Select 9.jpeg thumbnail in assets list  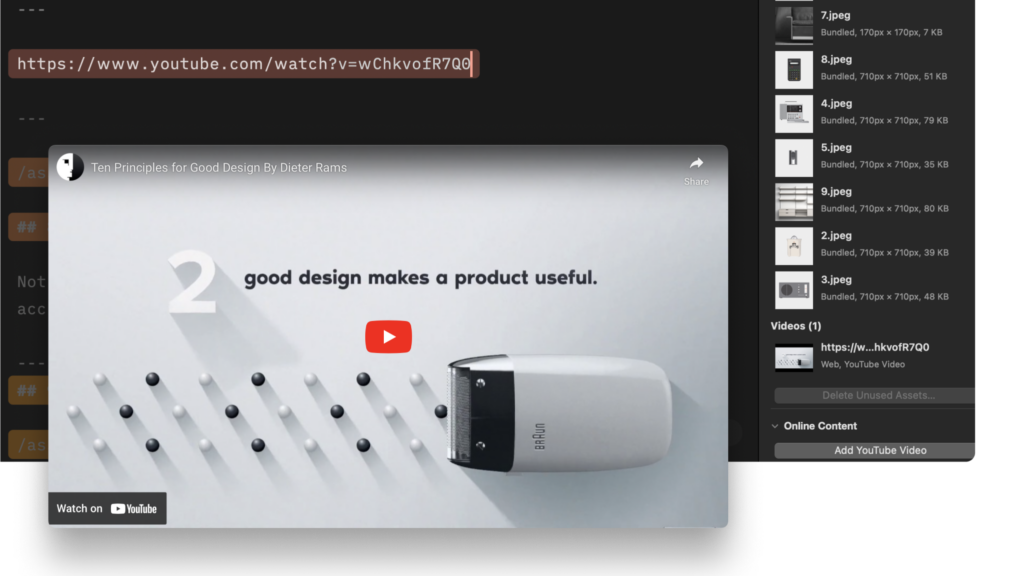(x=793, y=202)
